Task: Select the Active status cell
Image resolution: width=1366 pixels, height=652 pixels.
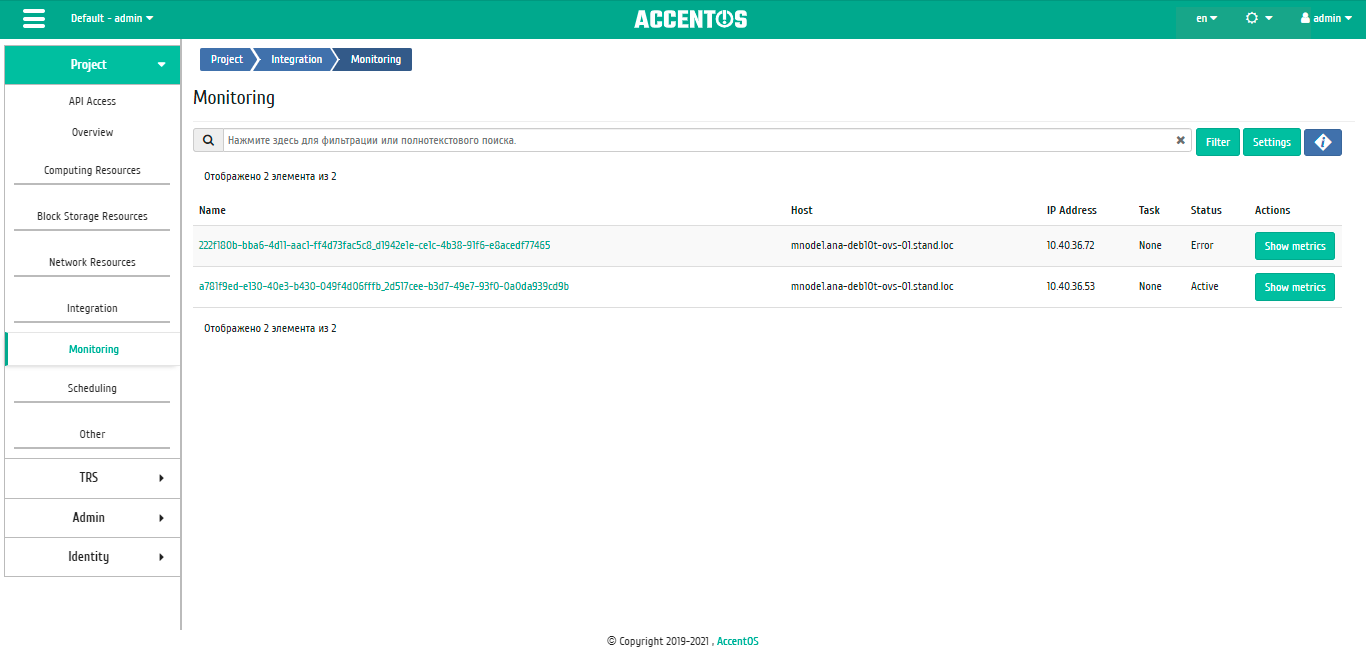Action: point(1205,286)
